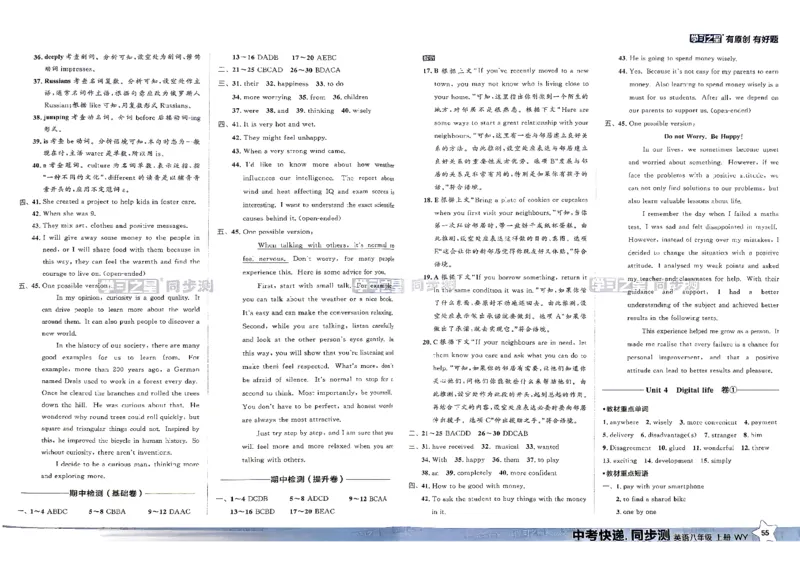This screenshot has height=566, width=800.
Task: Select the word "4. payment"
Action: pos(760,422)
